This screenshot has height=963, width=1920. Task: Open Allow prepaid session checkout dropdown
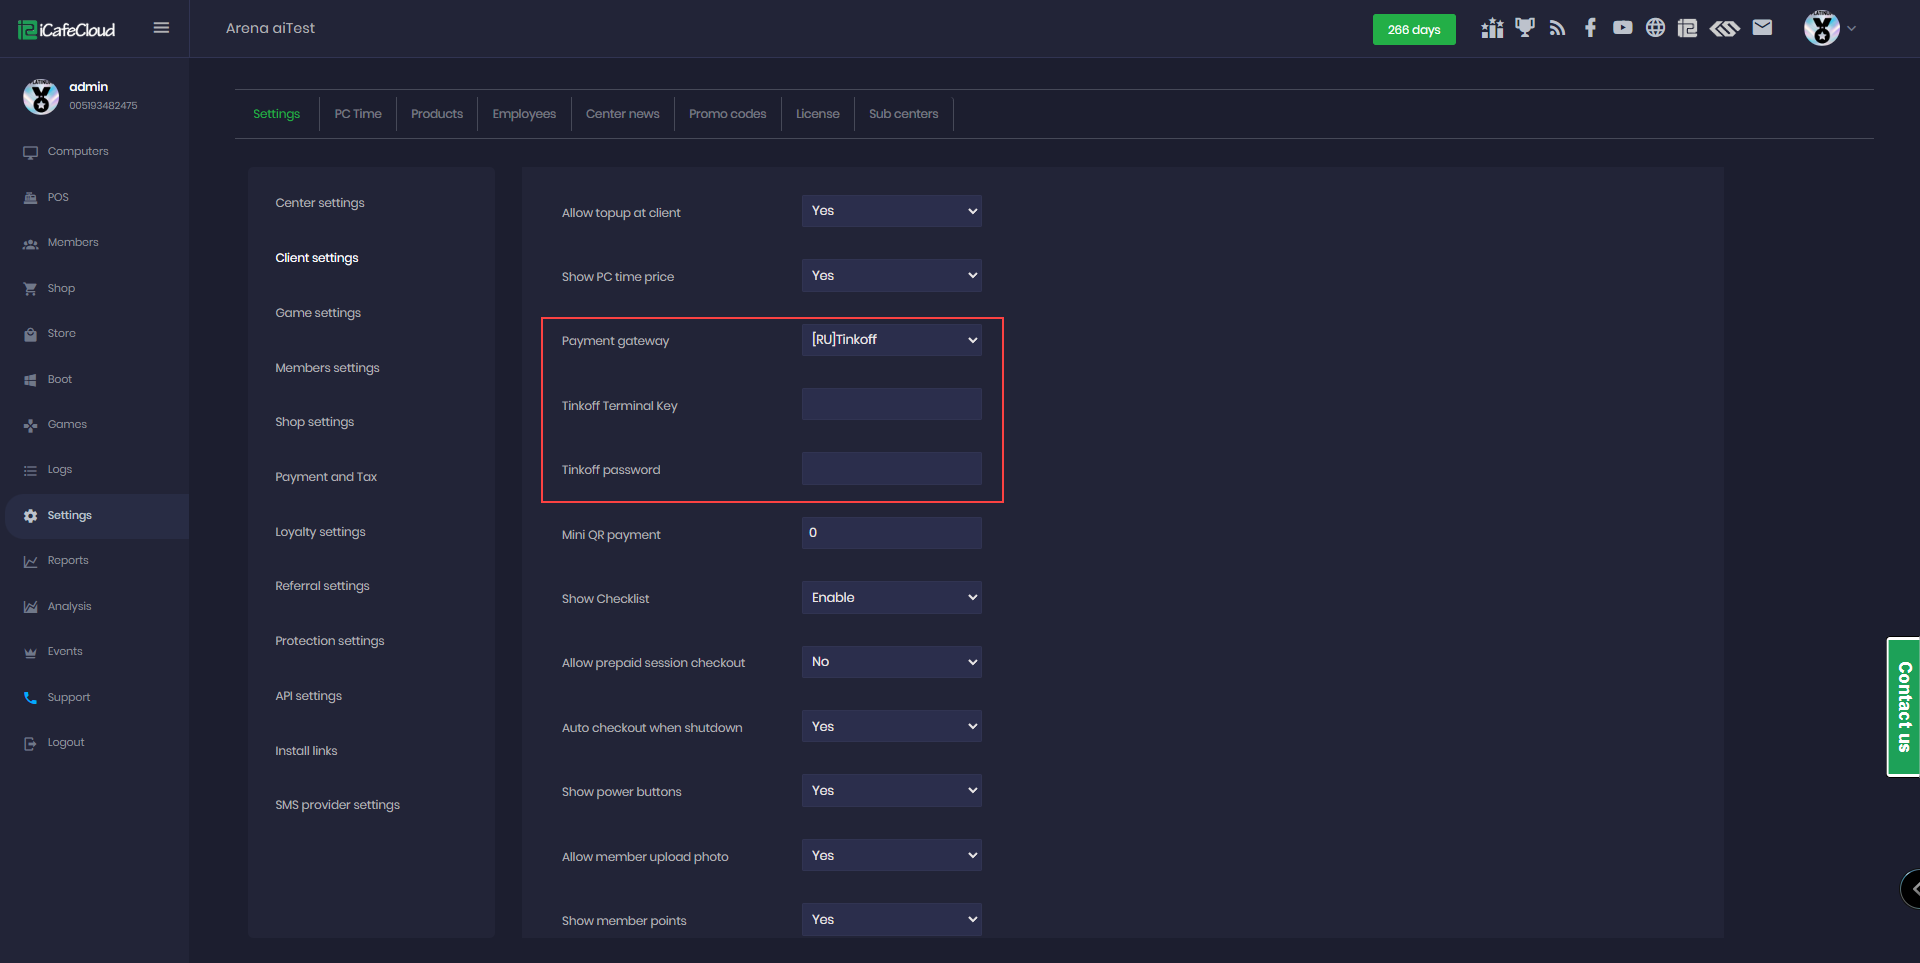tap(891, 662)
